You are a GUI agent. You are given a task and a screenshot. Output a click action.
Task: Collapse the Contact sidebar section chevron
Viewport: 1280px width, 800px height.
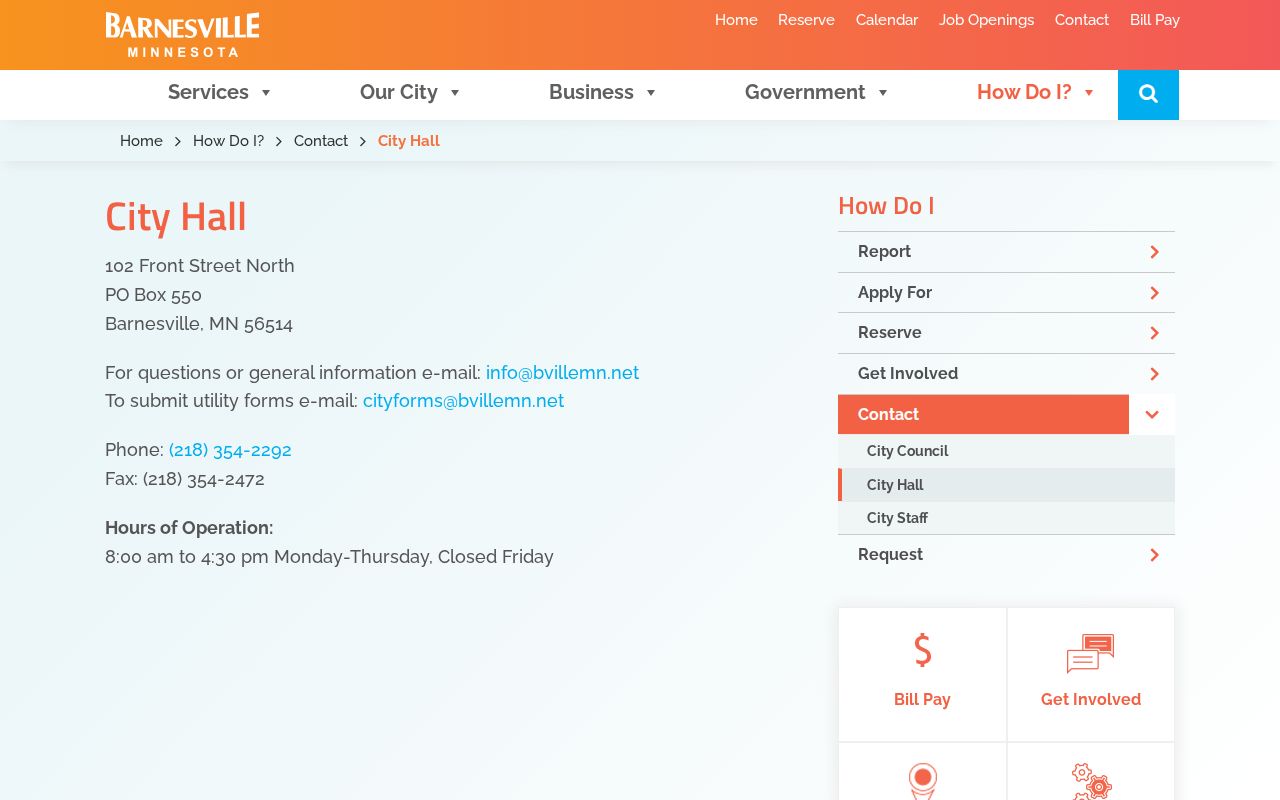1152,415
